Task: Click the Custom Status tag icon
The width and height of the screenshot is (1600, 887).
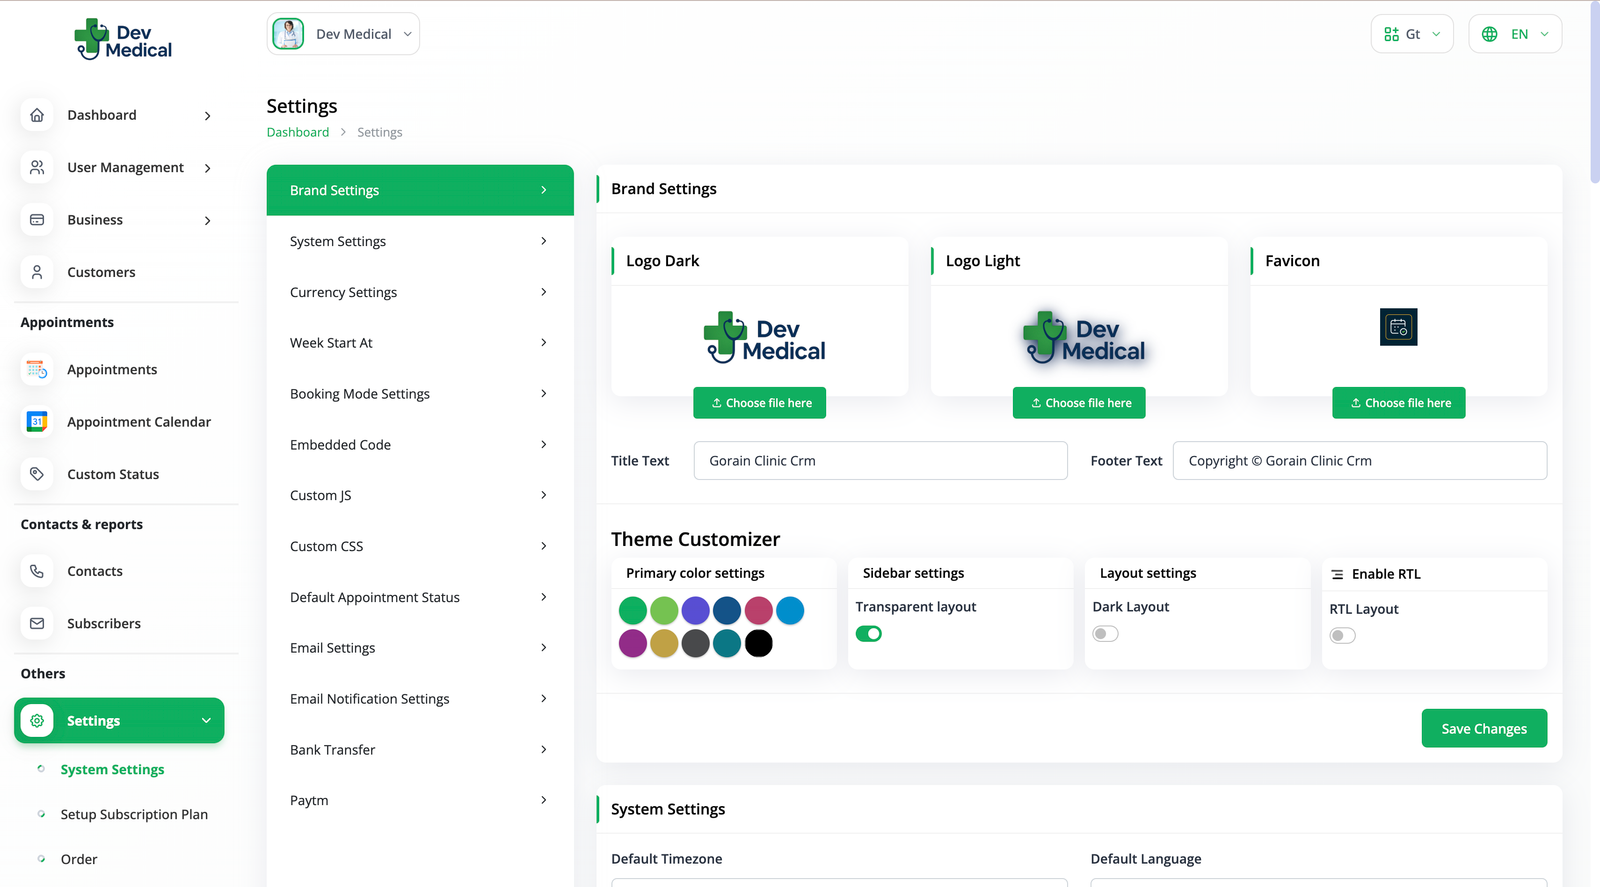Action: point(37,474)
